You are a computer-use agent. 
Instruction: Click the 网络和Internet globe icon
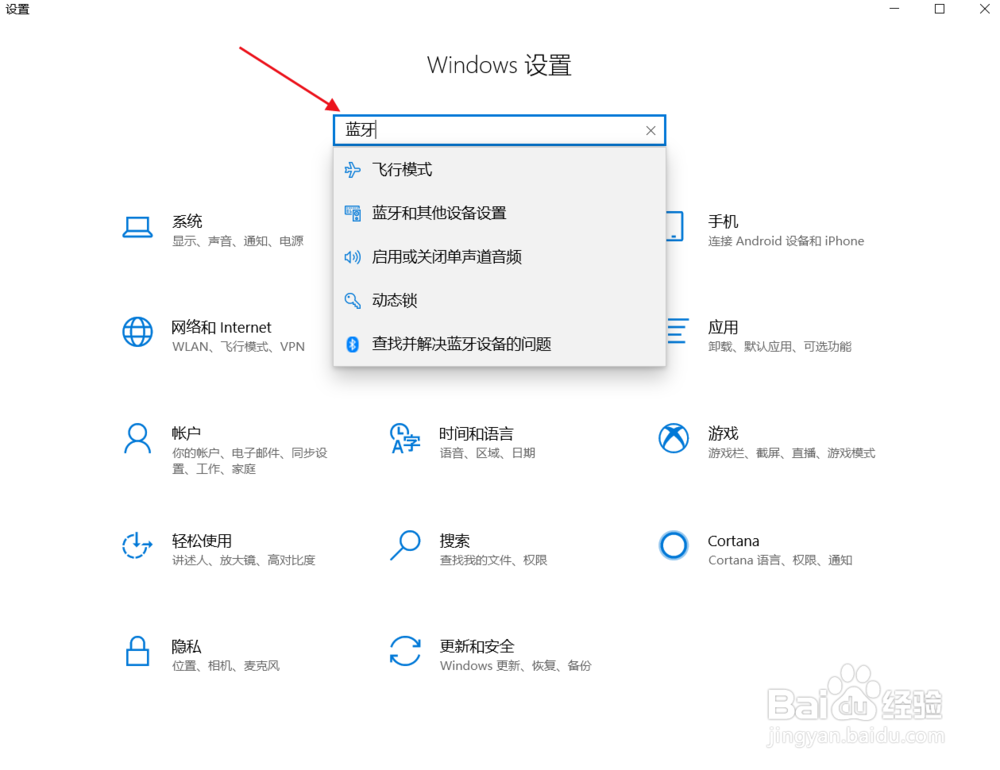pyautogui.click(x=137, y=332)
